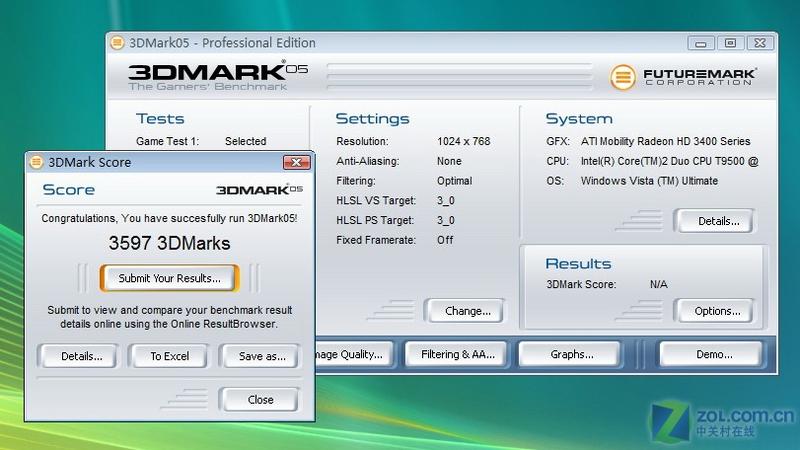800x450 pixels.
Task: Click the 3DMARK05 logo in main window
Action: click(x=217, y=72)
